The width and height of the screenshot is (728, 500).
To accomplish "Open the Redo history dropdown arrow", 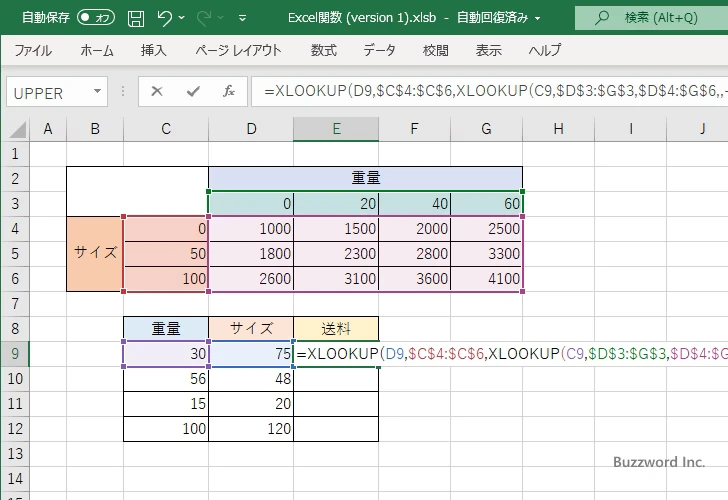I will click(x=221, y=18).
